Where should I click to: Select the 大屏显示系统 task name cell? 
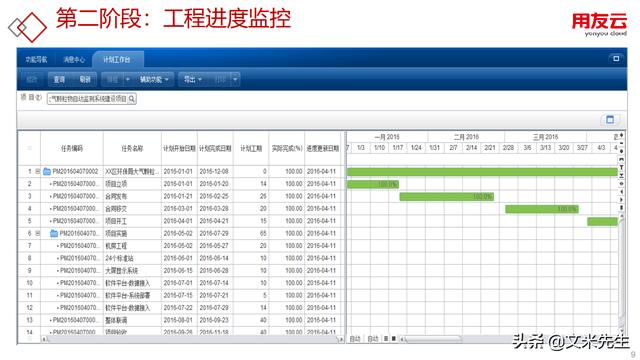pos(132,271)
